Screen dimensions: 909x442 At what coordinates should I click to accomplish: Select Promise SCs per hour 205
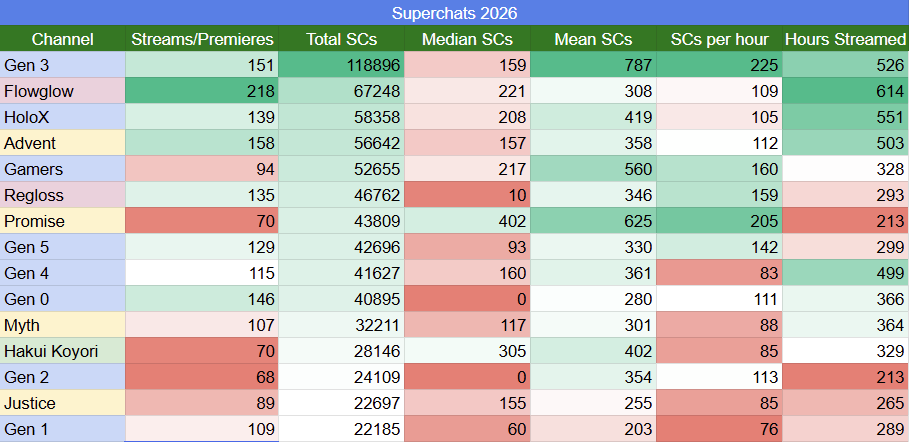coord(719,221)
